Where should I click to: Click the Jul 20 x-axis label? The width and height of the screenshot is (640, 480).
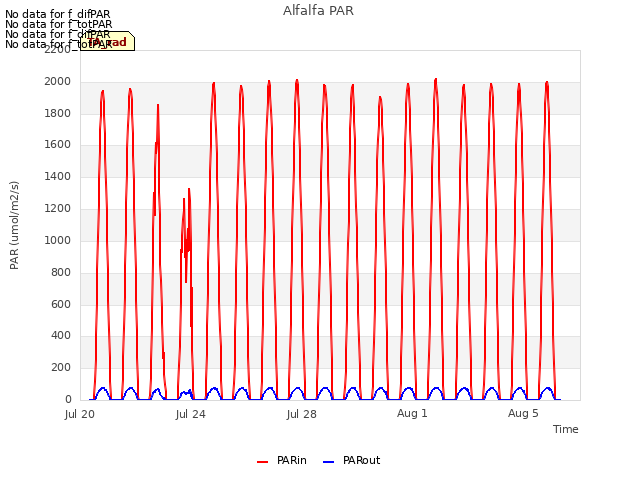click(80, 414)
